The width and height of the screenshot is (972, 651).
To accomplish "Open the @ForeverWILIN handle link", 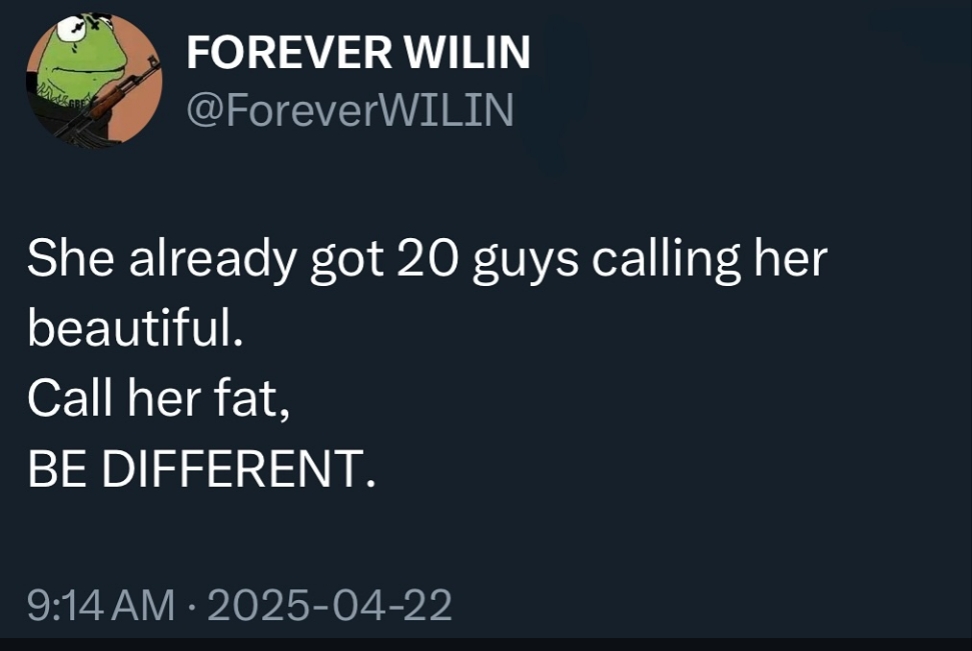I will [x=350, y=110].
